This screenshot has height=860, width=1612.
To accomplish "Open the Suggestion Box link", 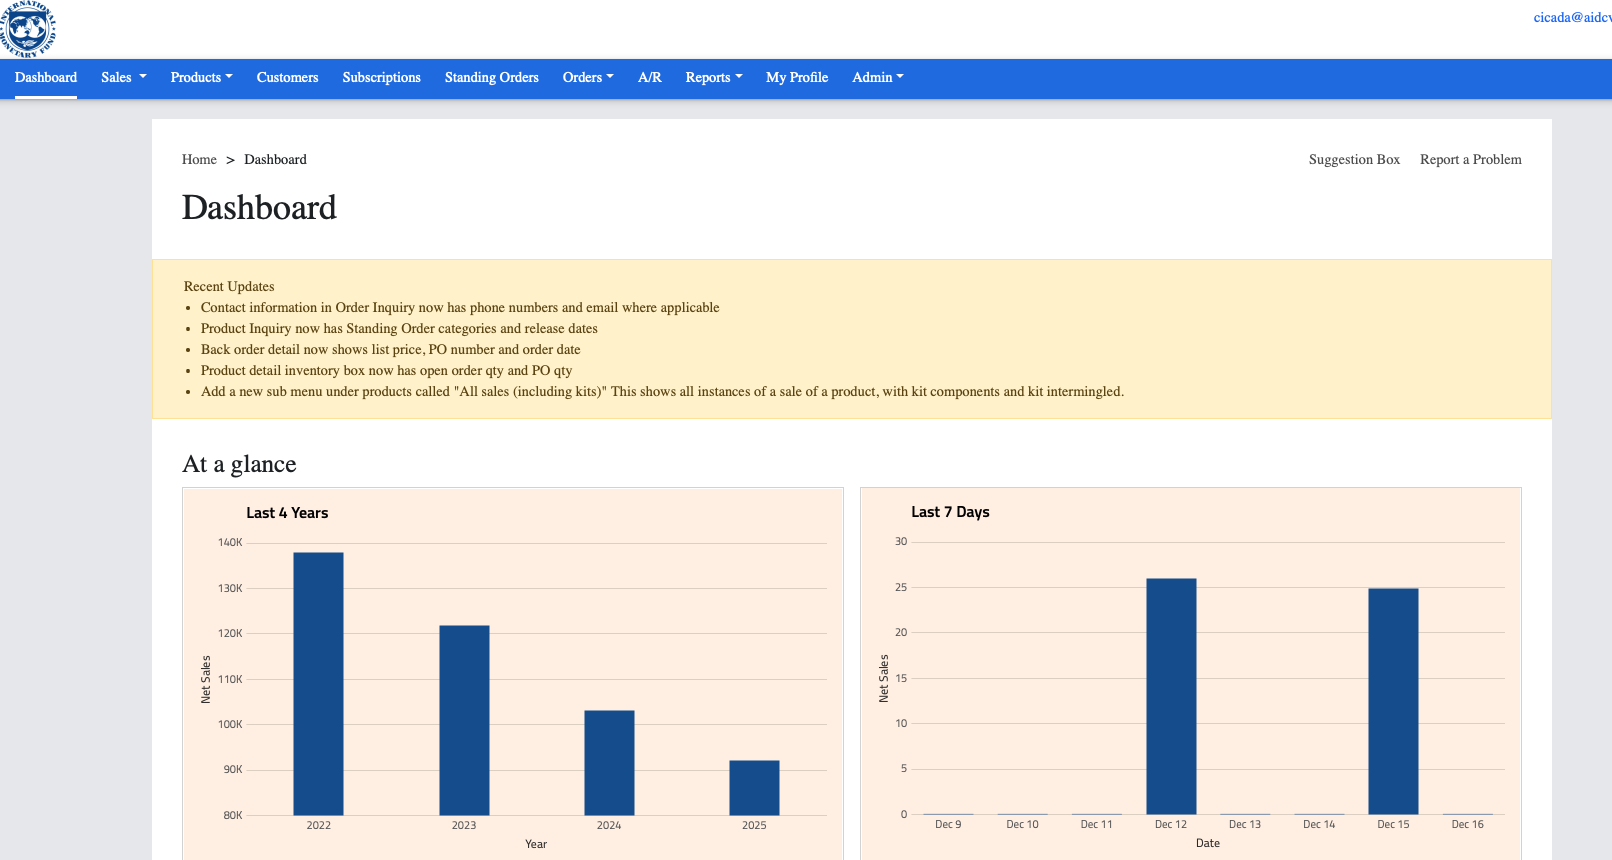I will 1354,159.
